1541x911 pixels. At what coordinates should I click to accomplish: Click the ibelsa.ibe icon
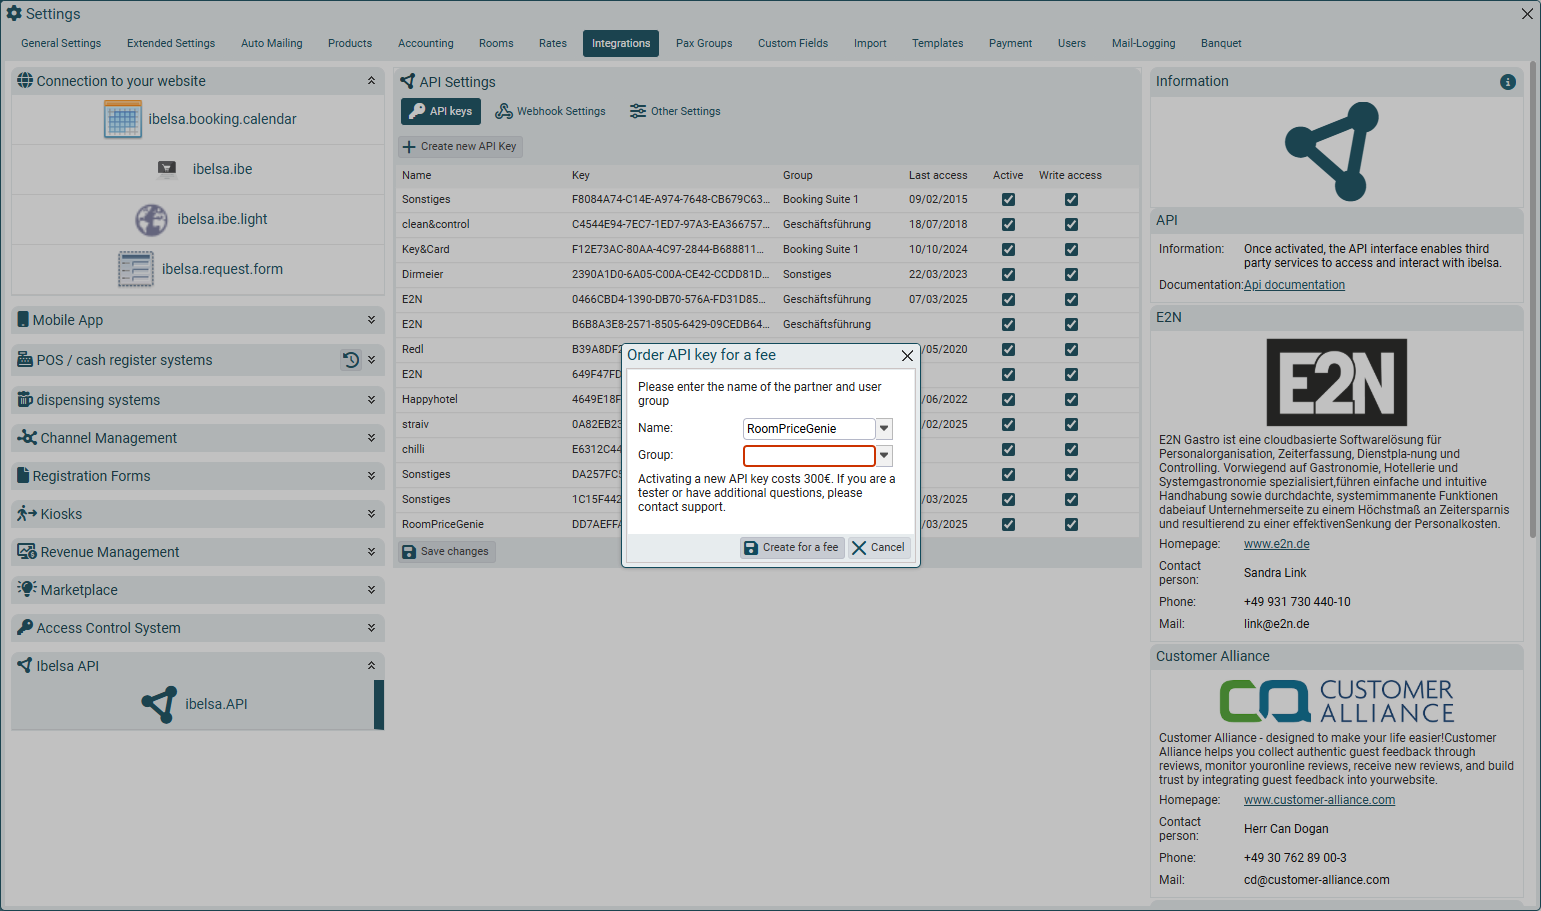coord(167,168)
